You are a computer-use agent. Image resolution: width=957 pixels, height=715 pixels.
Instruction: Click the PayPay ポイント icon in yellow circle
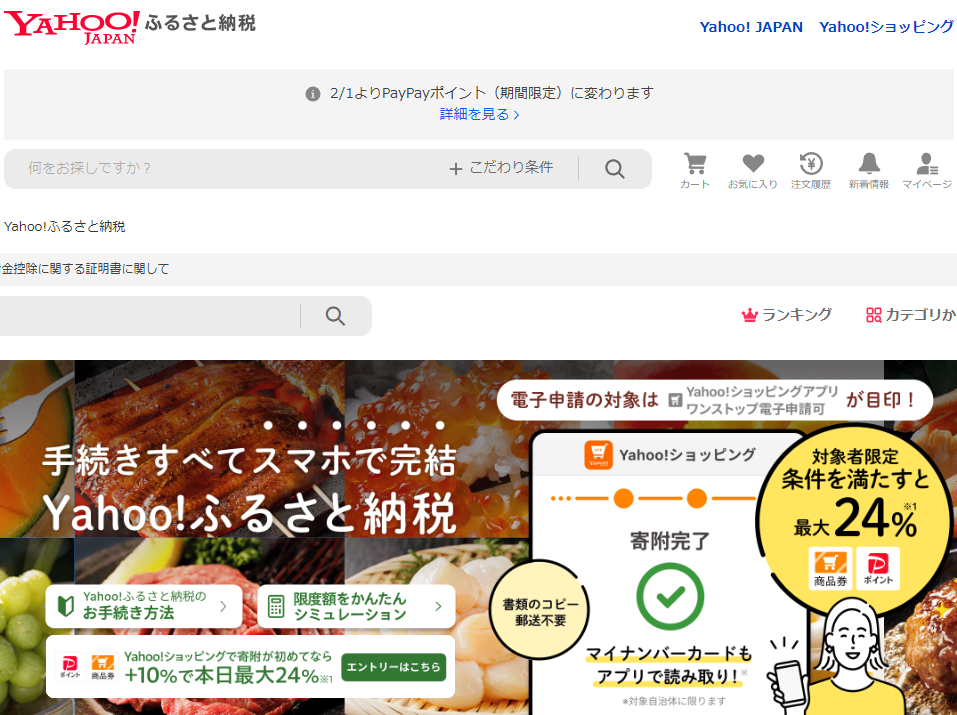point(878,568)
